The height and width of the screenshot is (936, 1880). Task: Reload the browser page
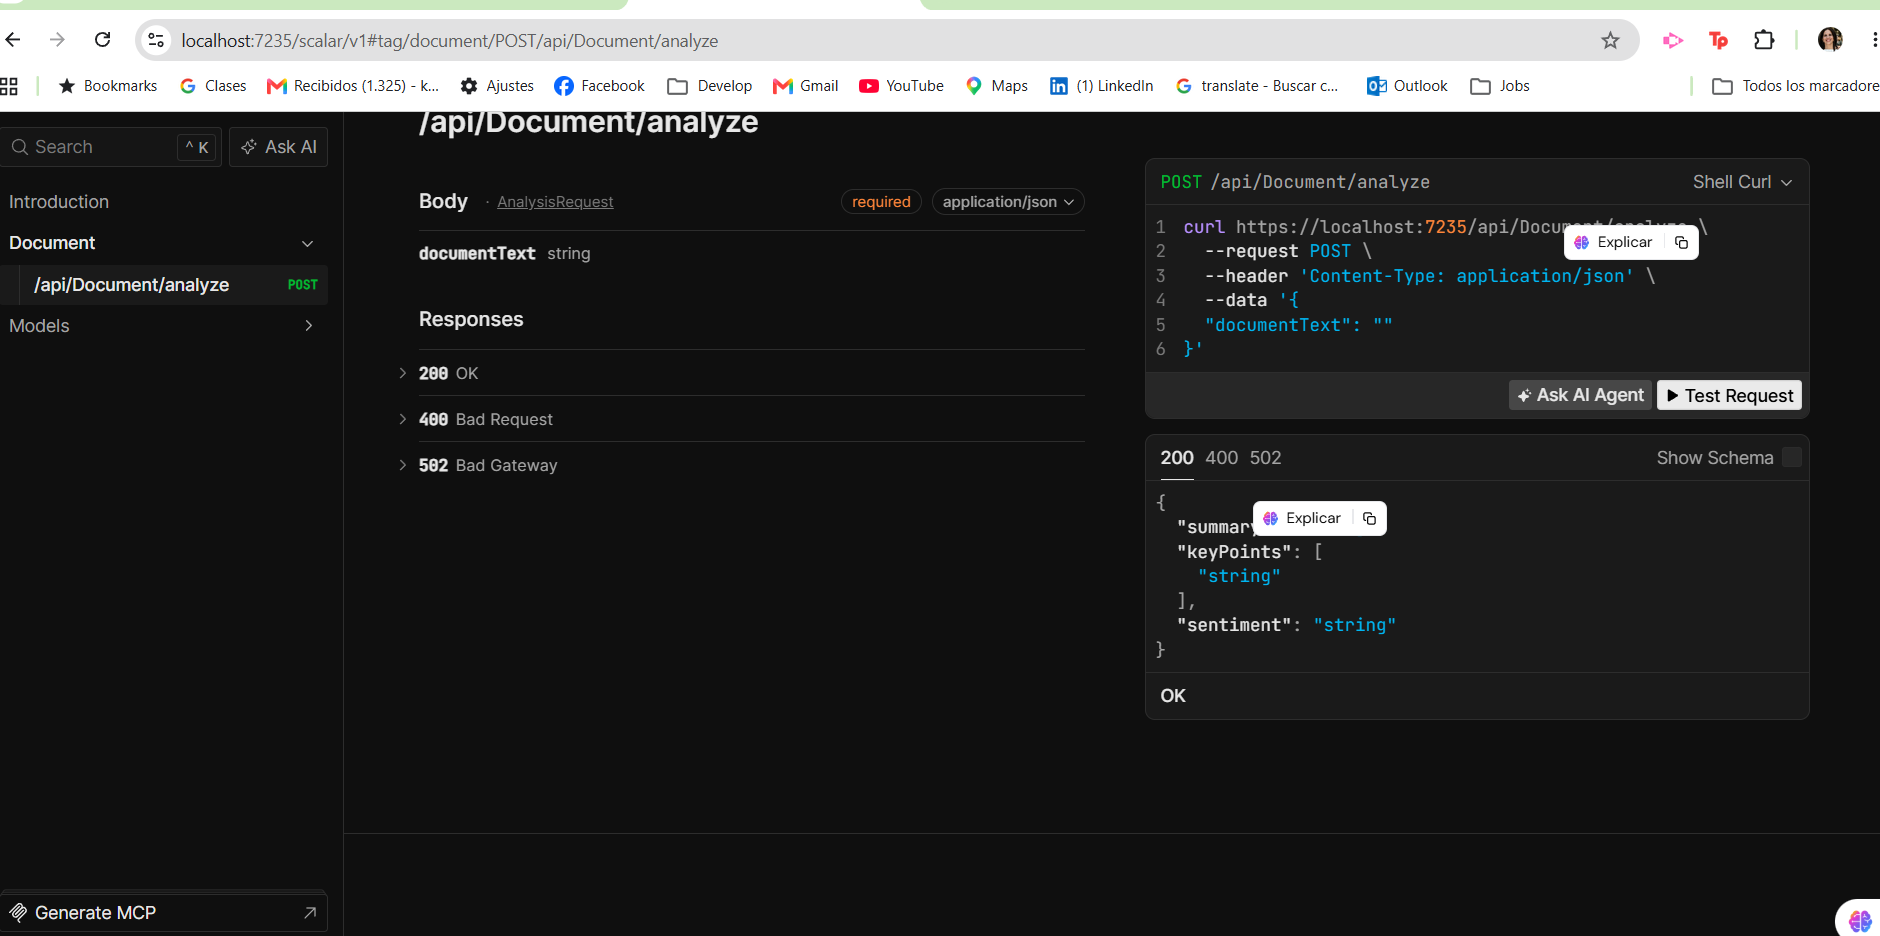coord(102,40)
